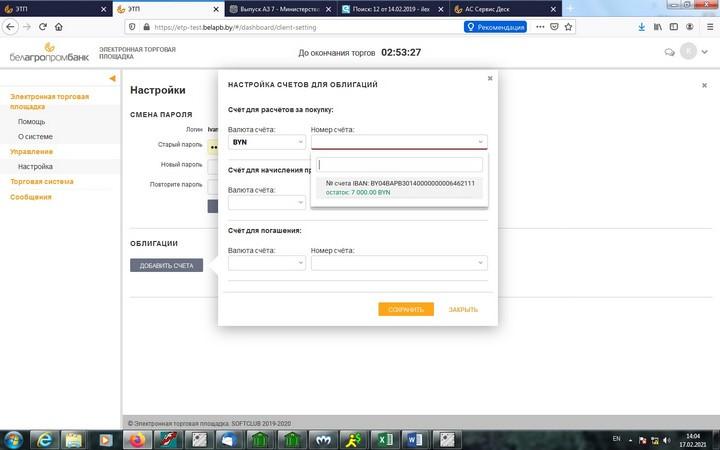Open the messages chat icon in header
Viewport: 720px width, 450px height.
[669, 52]
